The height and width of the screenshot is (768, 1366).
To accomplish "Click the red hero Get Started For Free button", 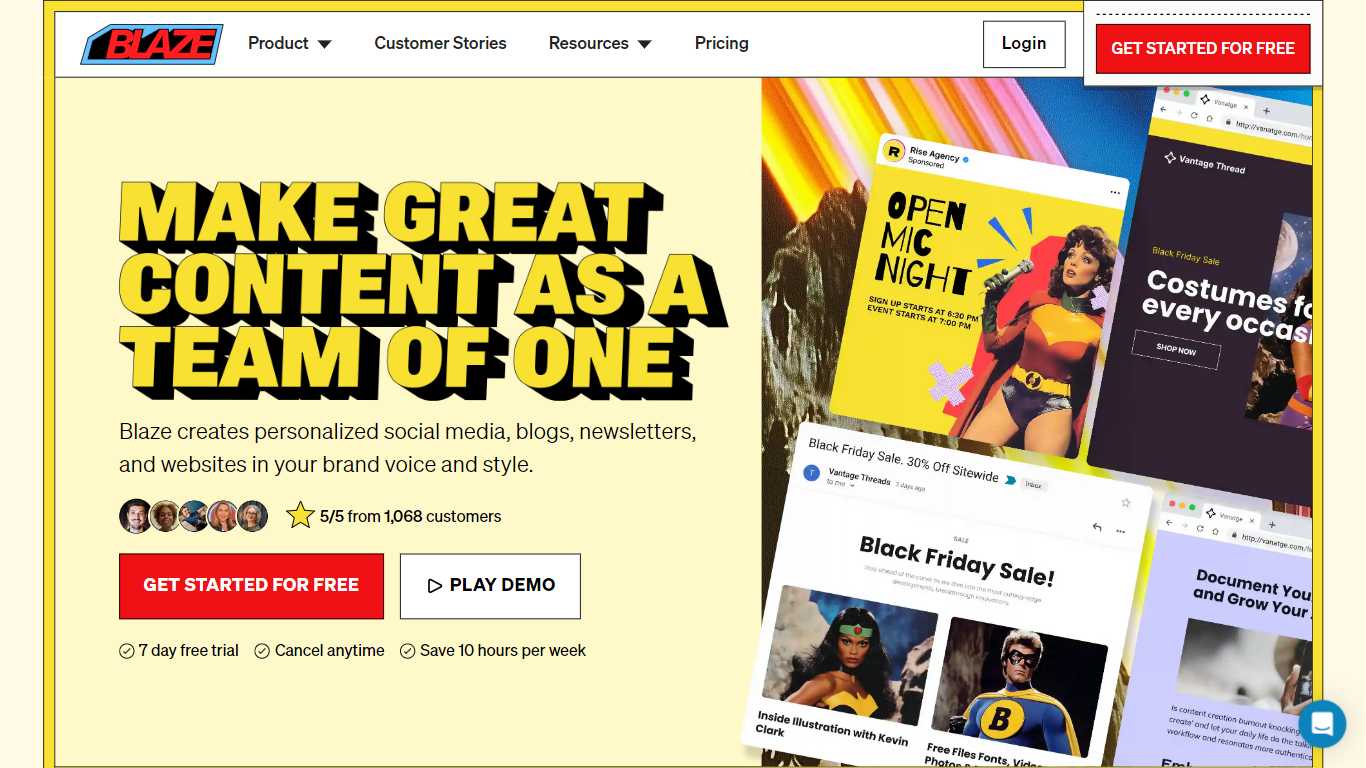I will [251, 586].
